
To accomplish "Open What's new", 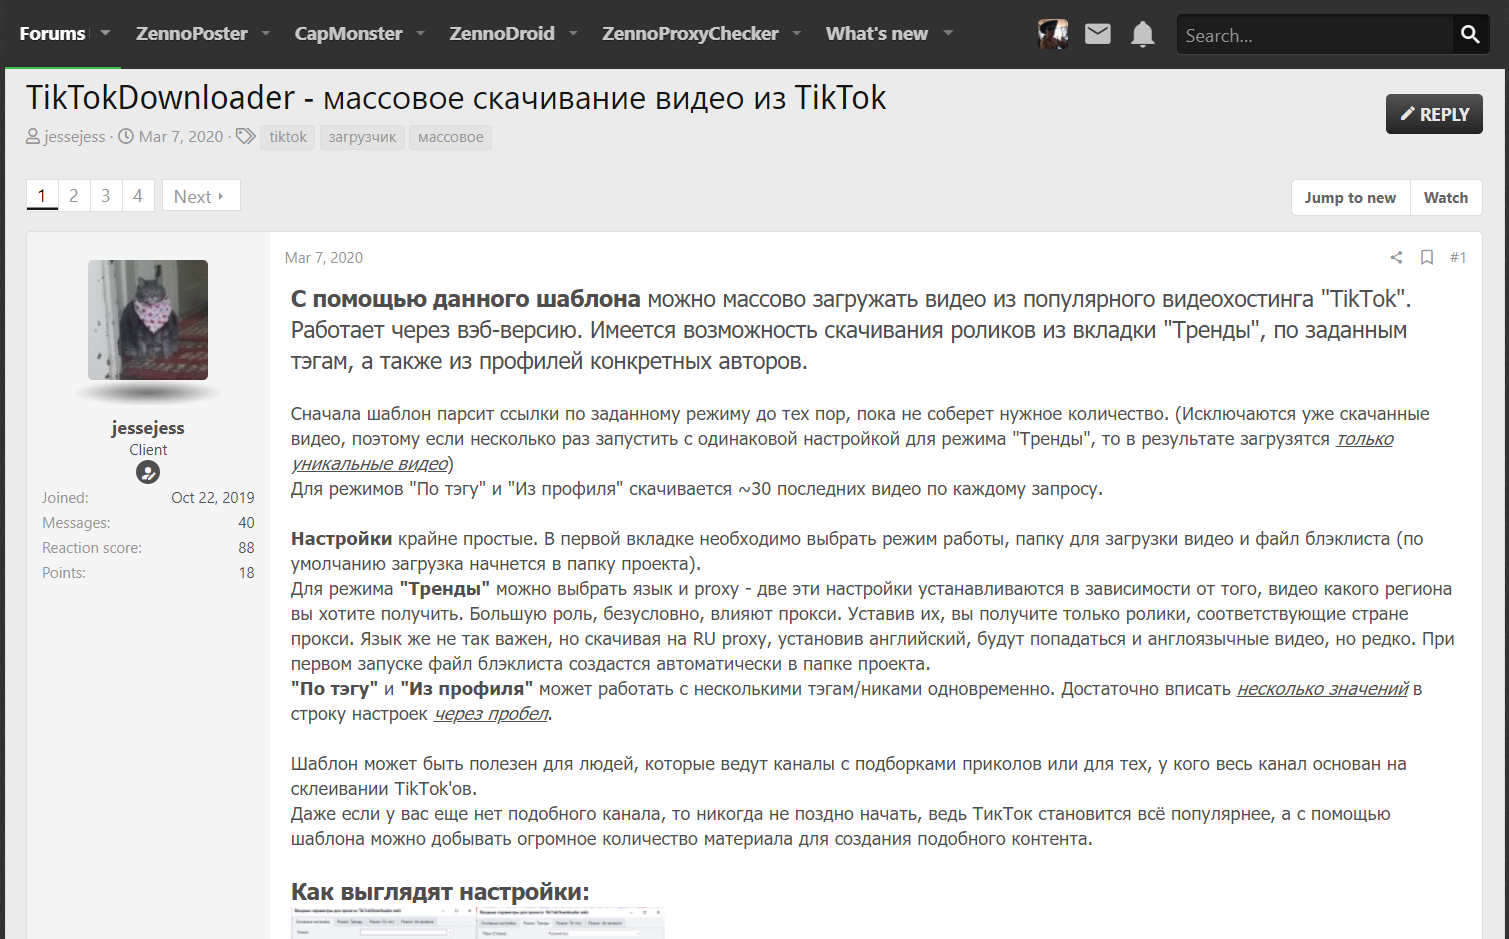I will point(877,34).
